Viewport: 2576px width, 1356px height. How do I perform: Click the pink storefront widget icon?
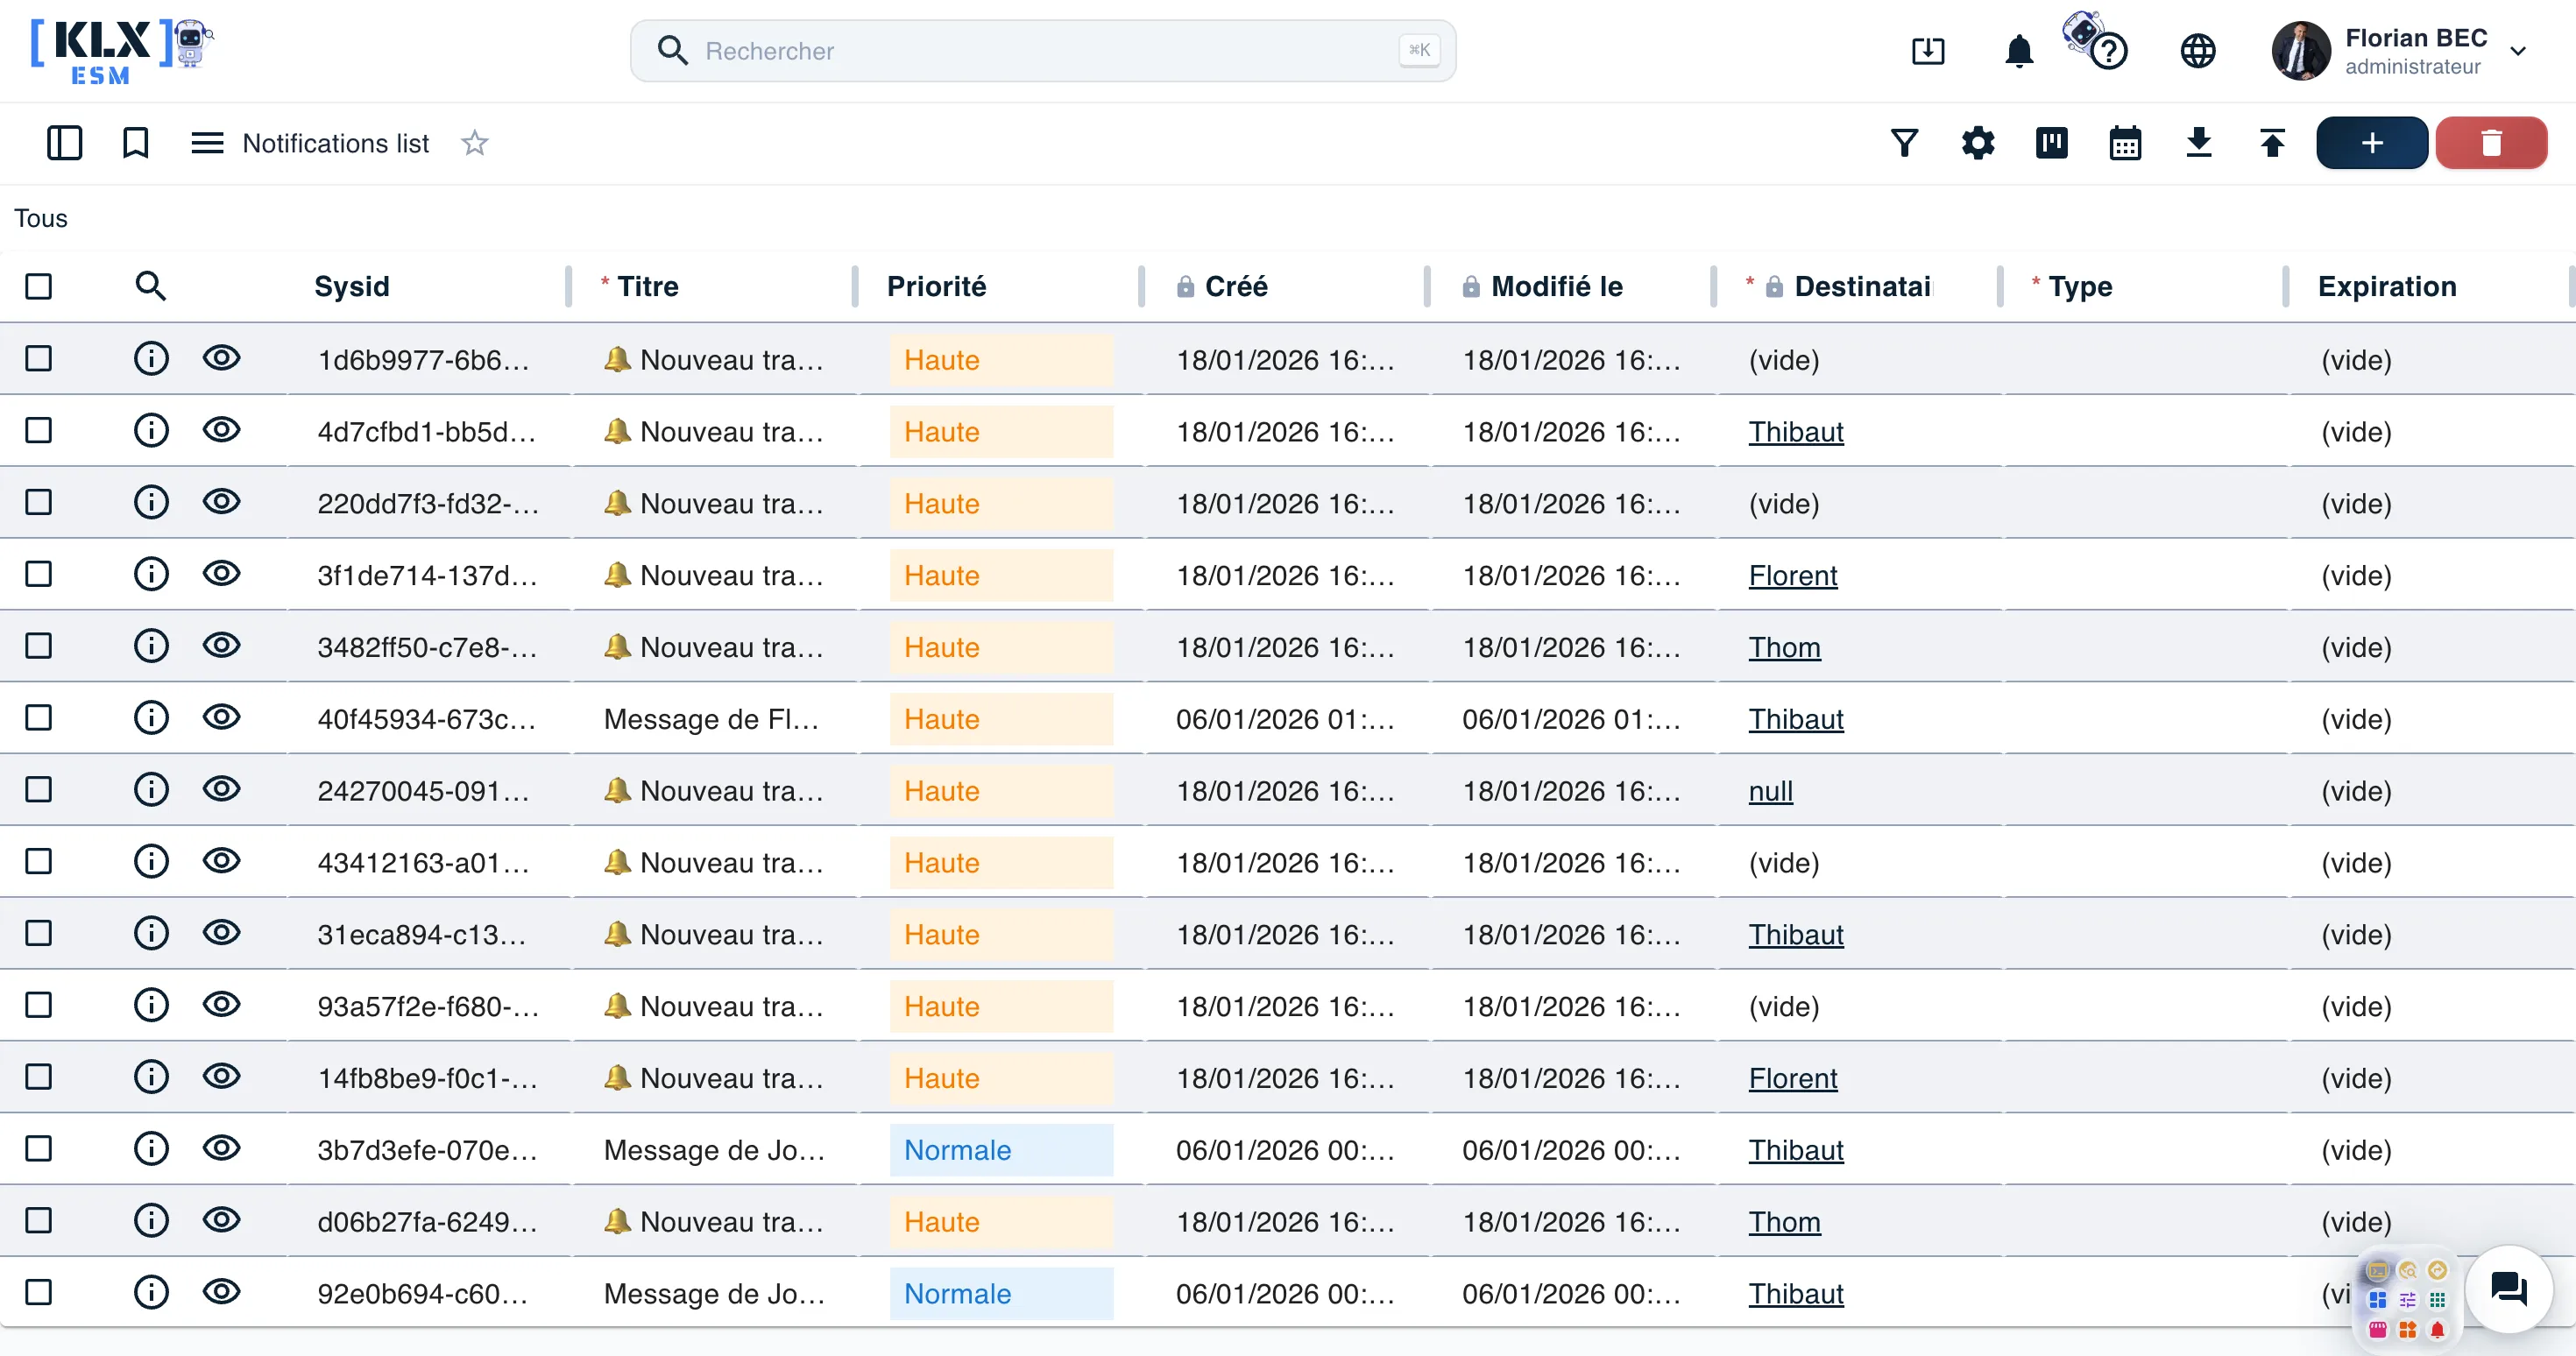pyautogui.click(x=2378, y=1330)
